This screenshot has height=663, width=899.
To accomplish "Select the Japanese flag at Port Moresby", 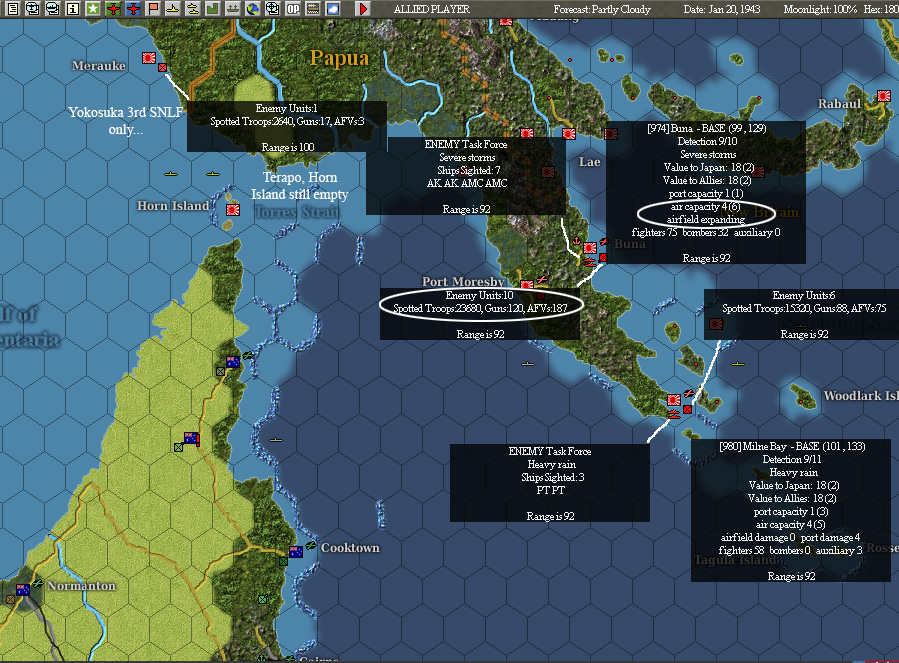I will 527,284.
